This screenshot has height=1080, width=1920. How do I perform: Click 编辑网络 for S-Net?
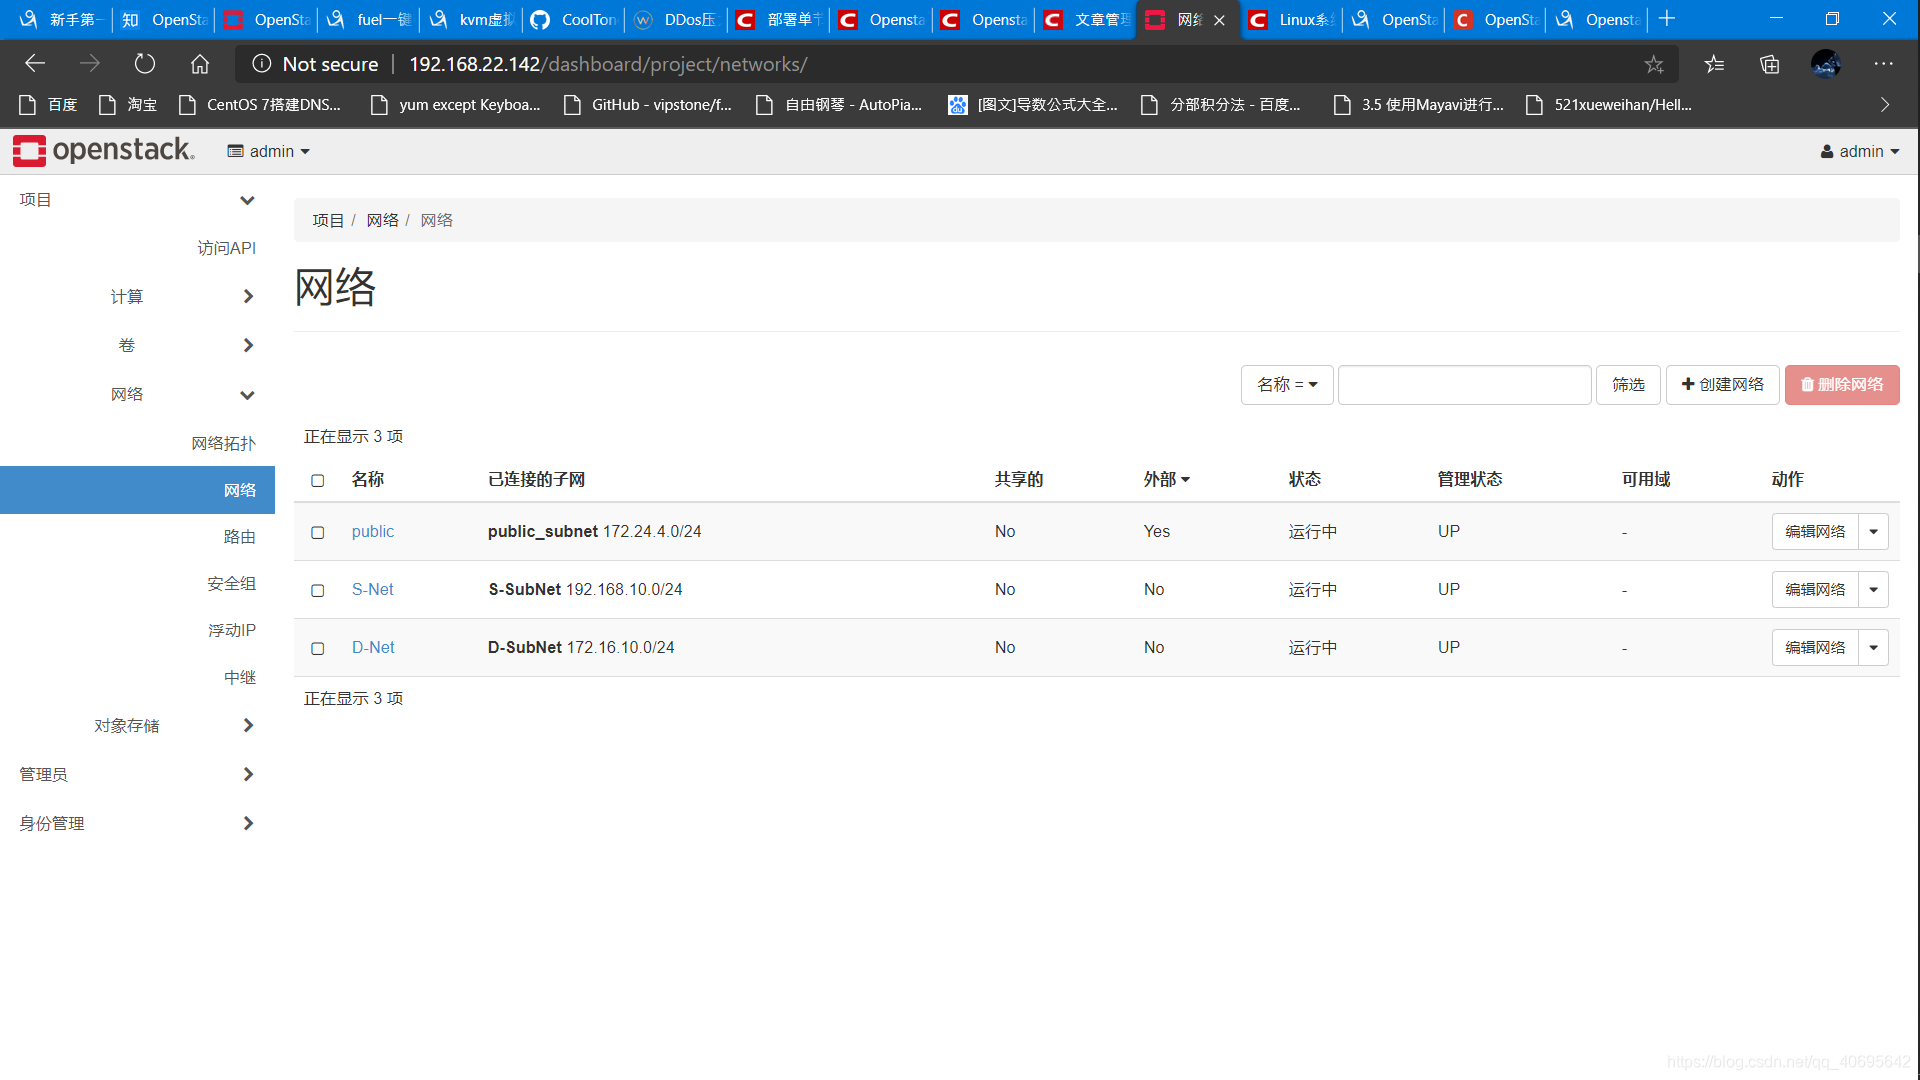coord(1815,590)
